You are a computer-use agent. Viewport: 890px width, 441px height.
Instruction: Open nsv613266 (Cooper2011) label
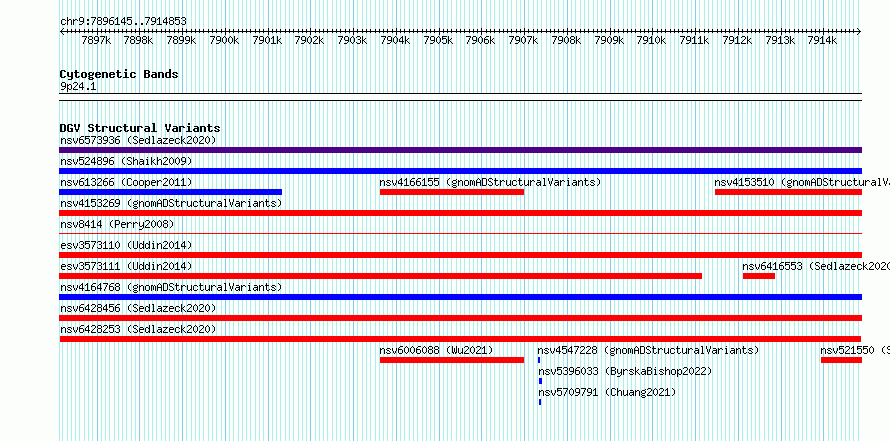[x=126, y=182]
